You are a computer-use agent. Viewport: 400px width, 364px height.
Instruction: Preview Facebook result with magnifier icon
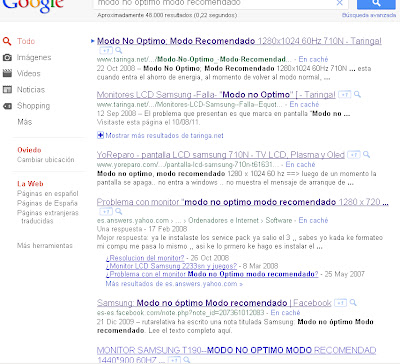(x=353, y=303)
